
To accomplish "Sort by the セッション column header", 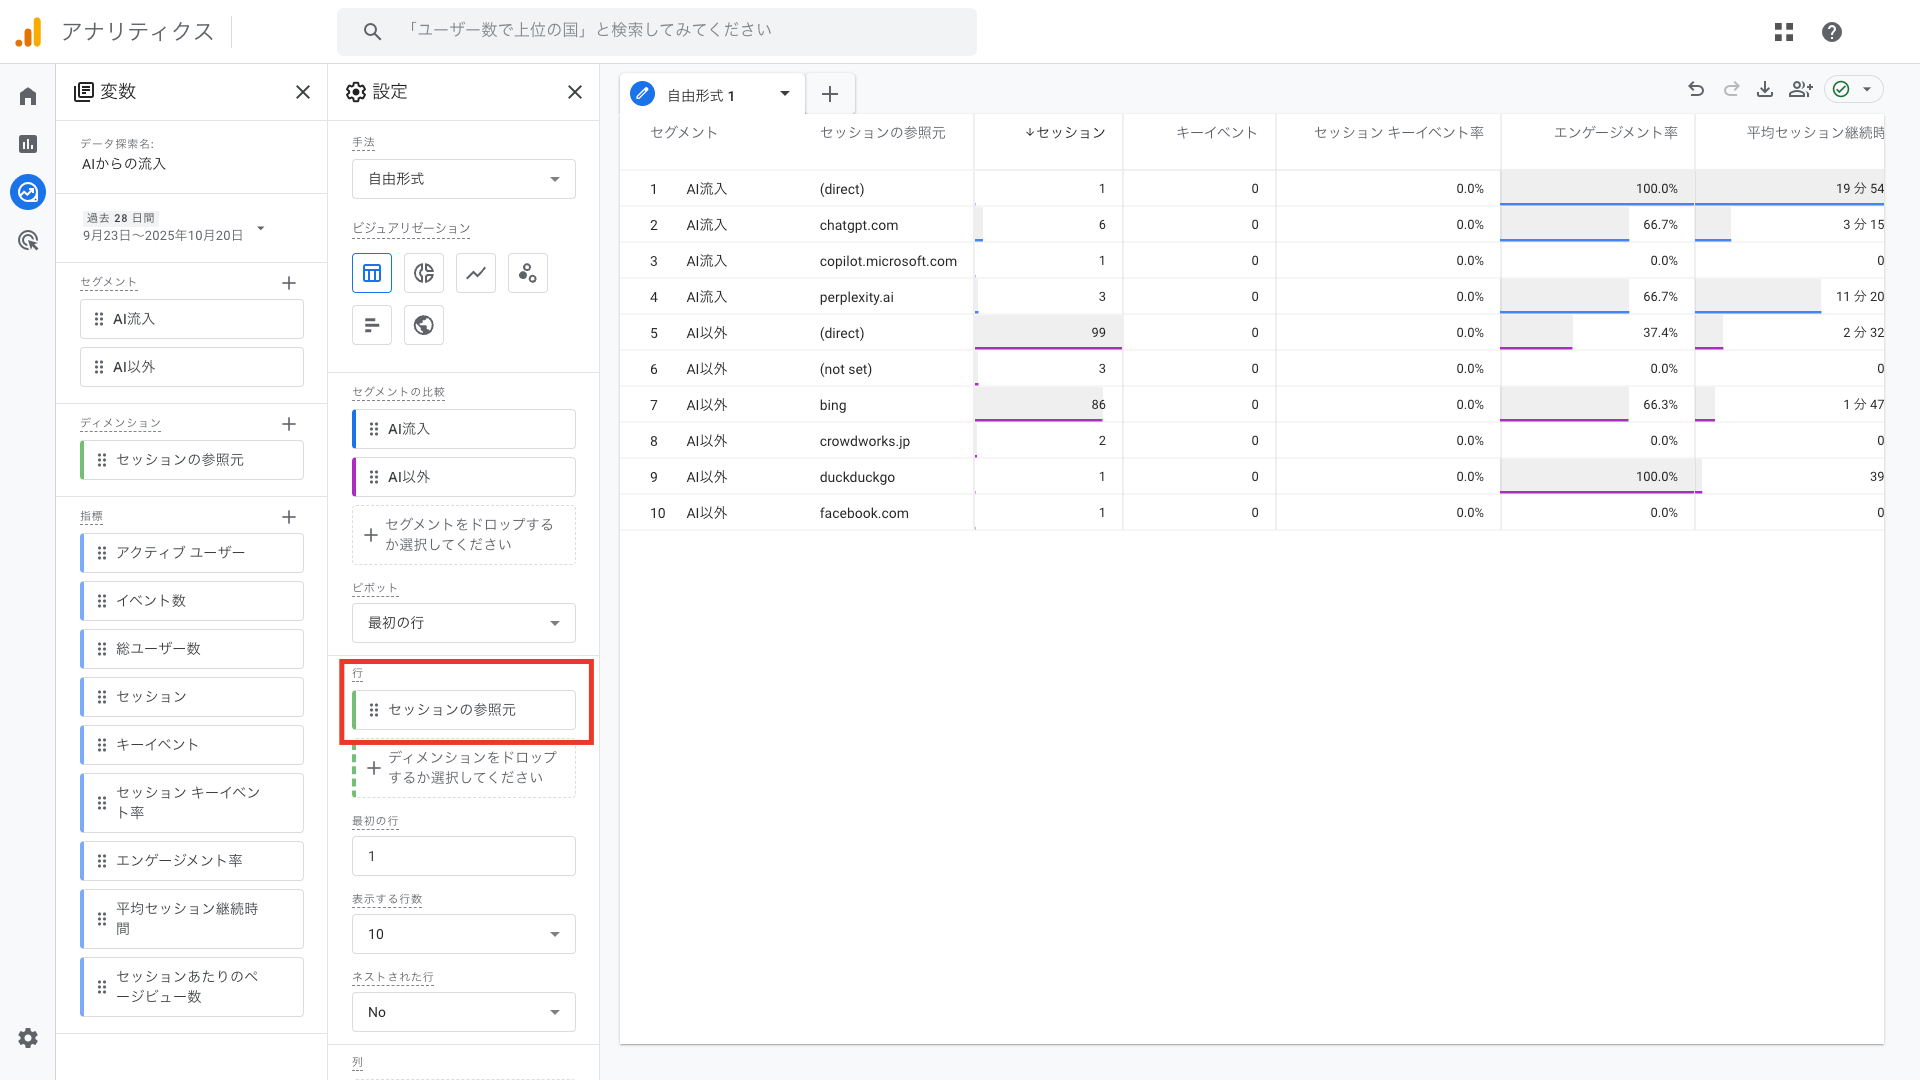I will click(x=1066, y=133).
